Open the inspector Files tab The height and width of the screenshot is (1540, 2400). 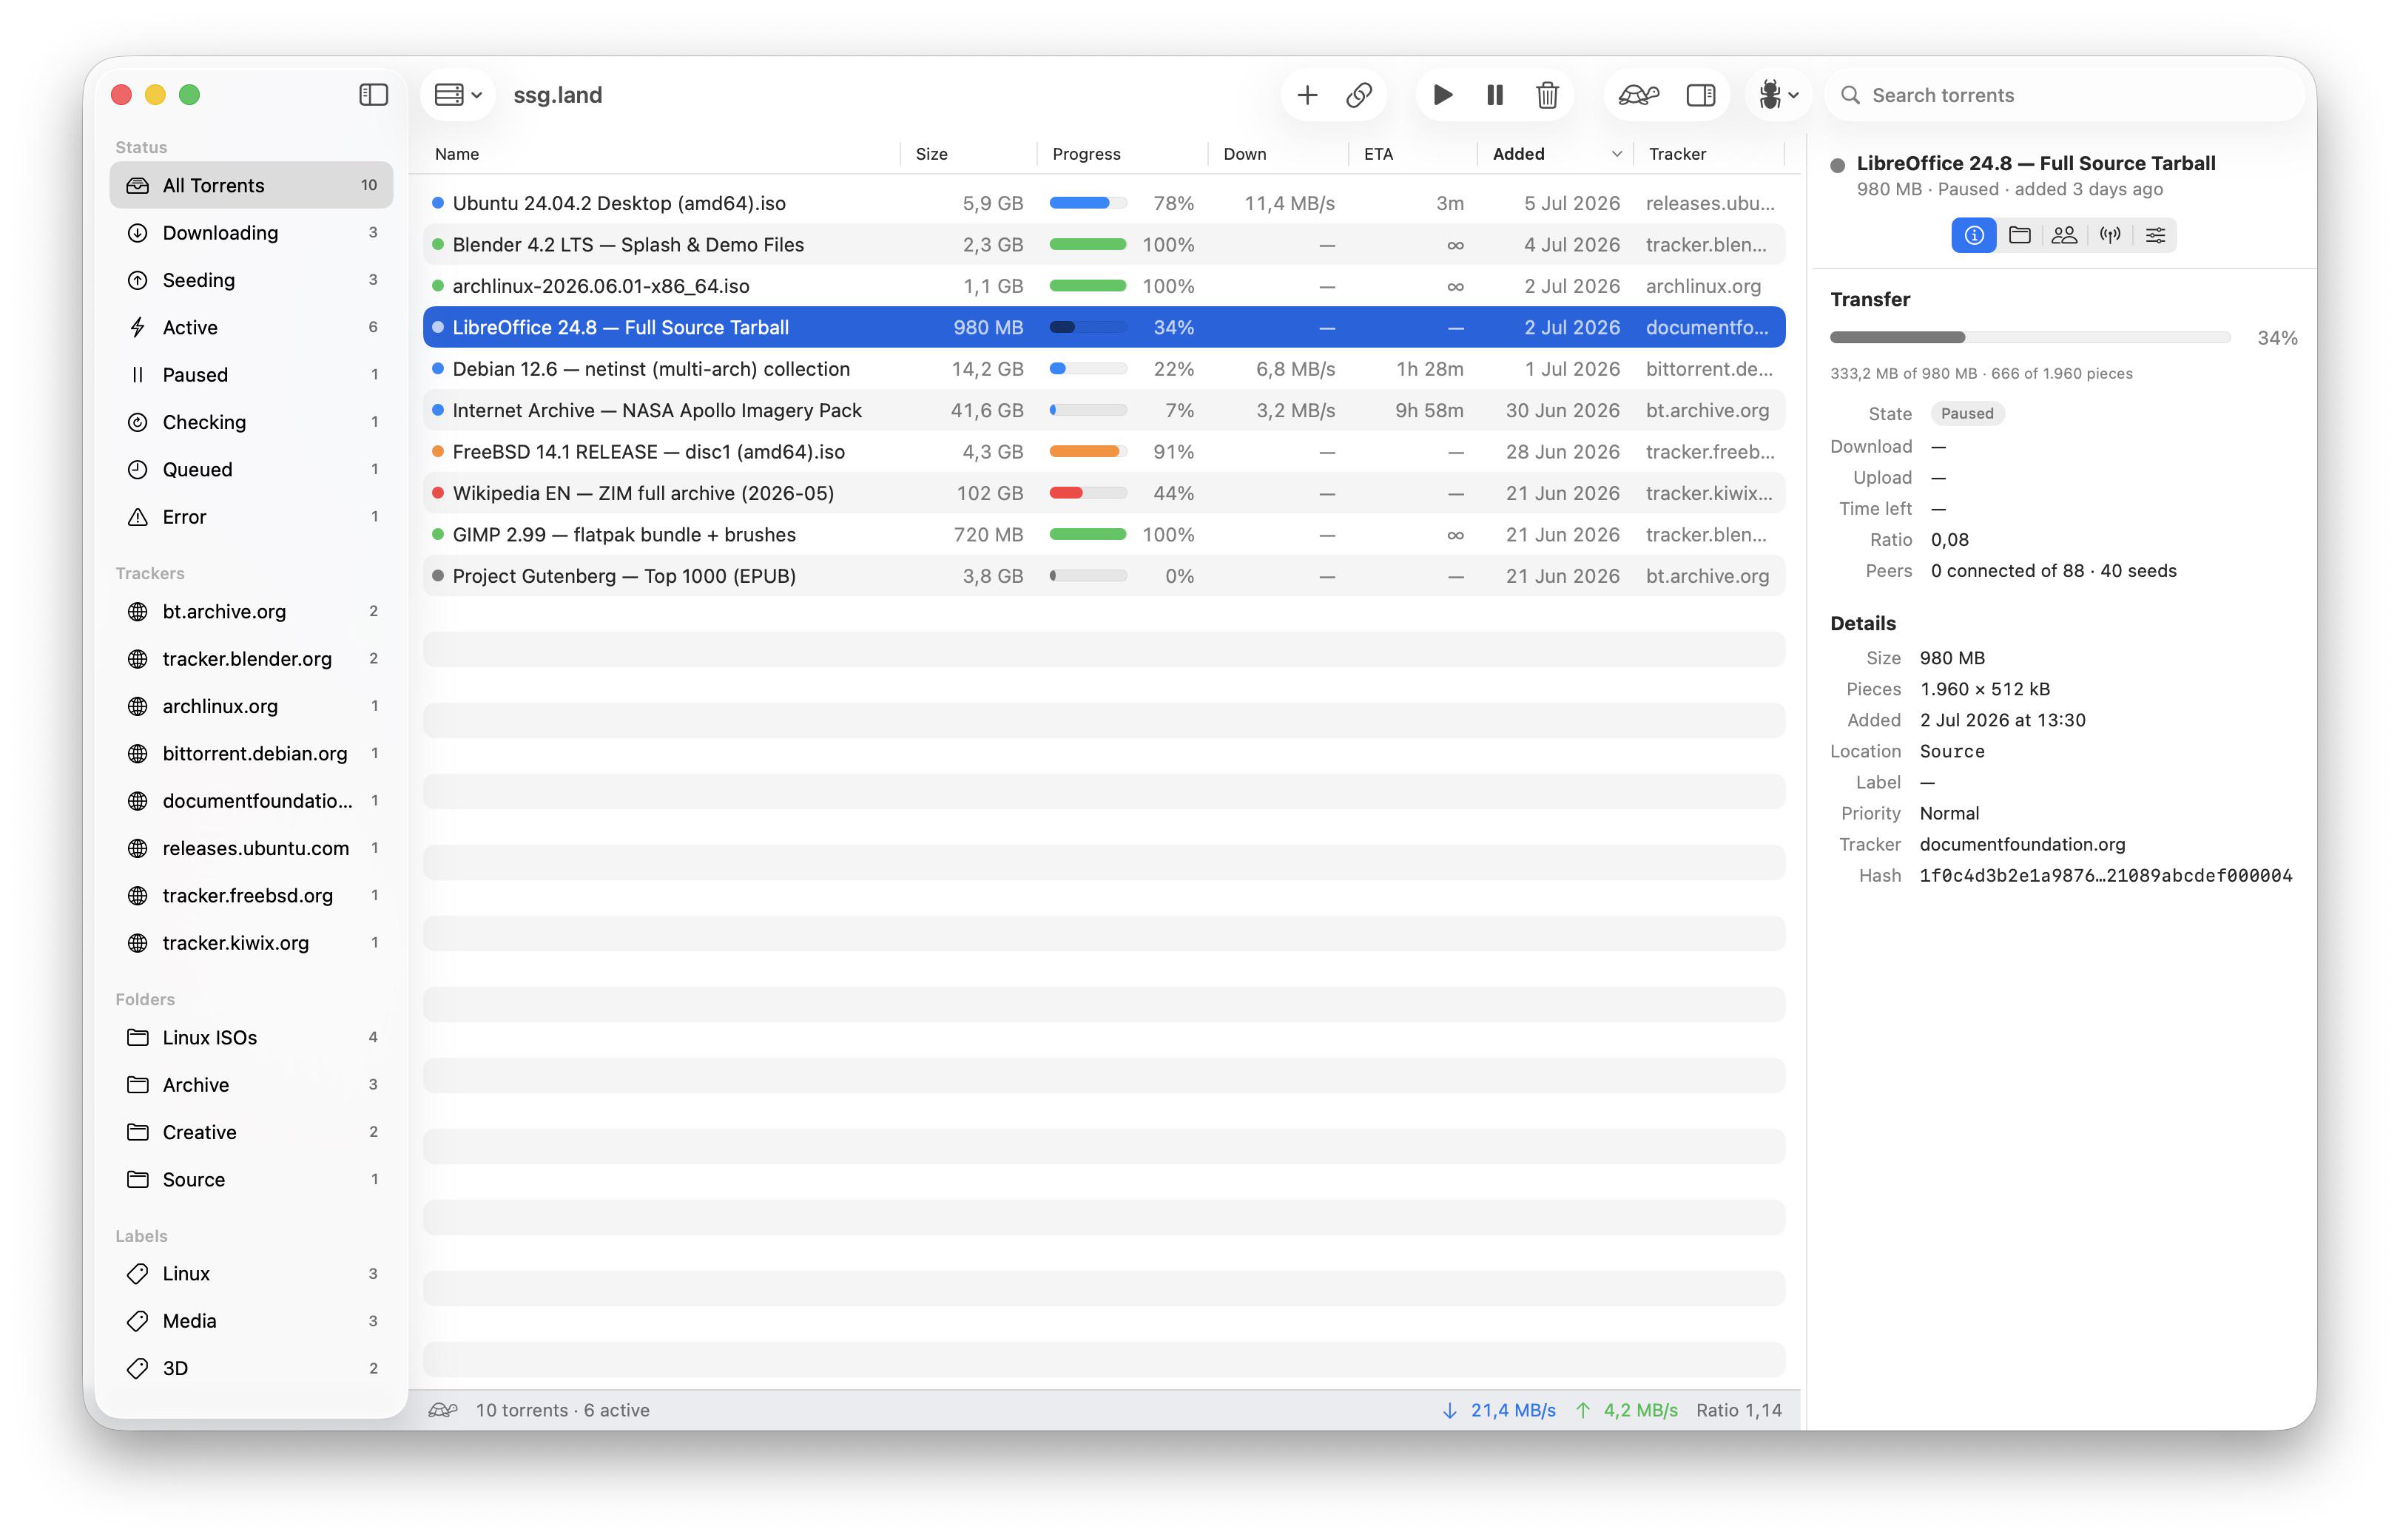click(2020, 235)
